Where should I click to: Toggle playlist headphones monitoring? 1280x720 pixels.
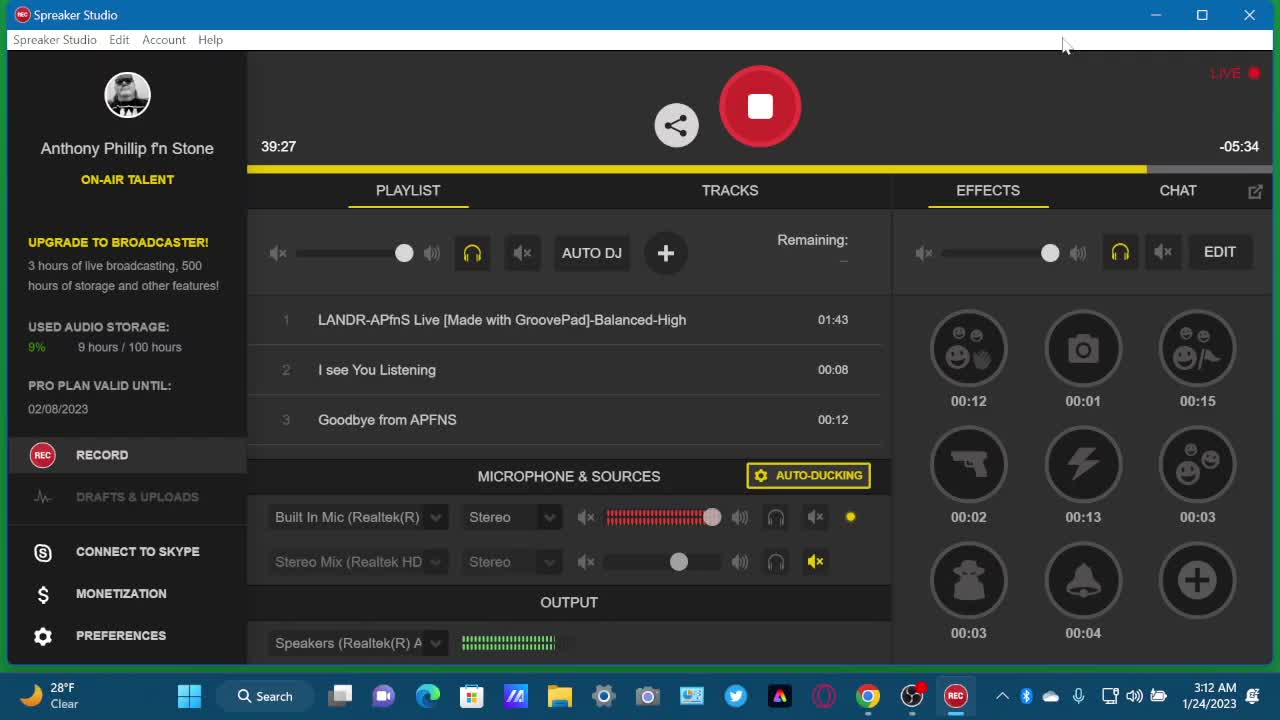pos(472,253)
